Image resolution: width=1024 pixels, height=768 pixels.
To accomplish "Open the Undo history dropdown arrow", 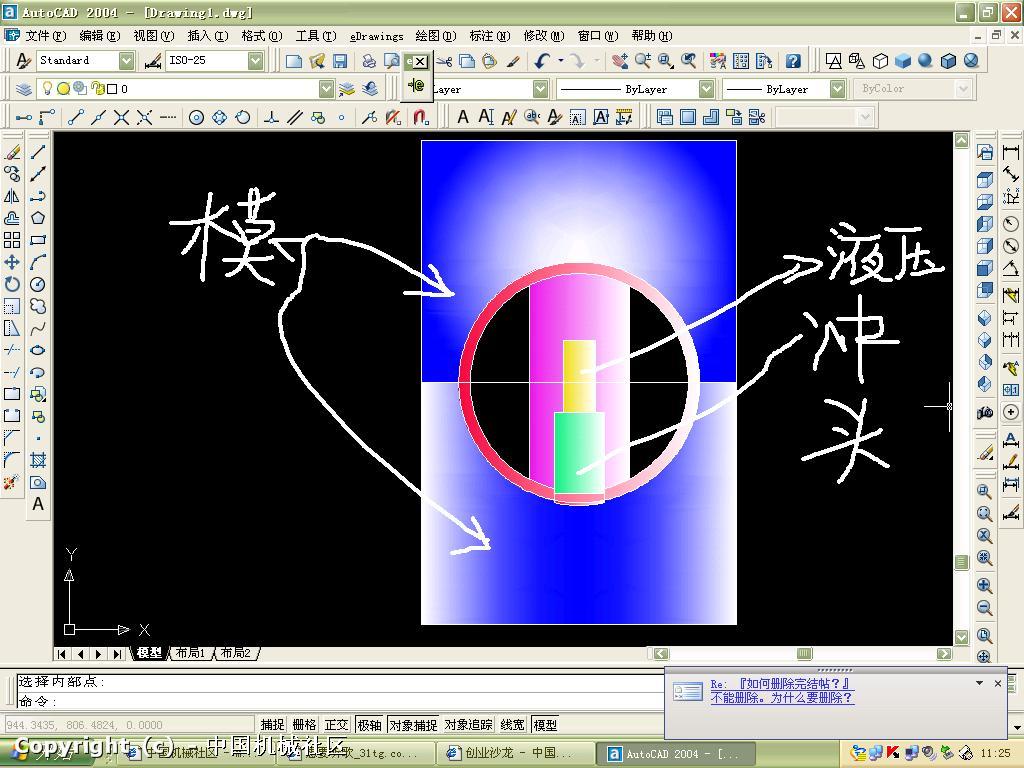I will pos(561,61).
